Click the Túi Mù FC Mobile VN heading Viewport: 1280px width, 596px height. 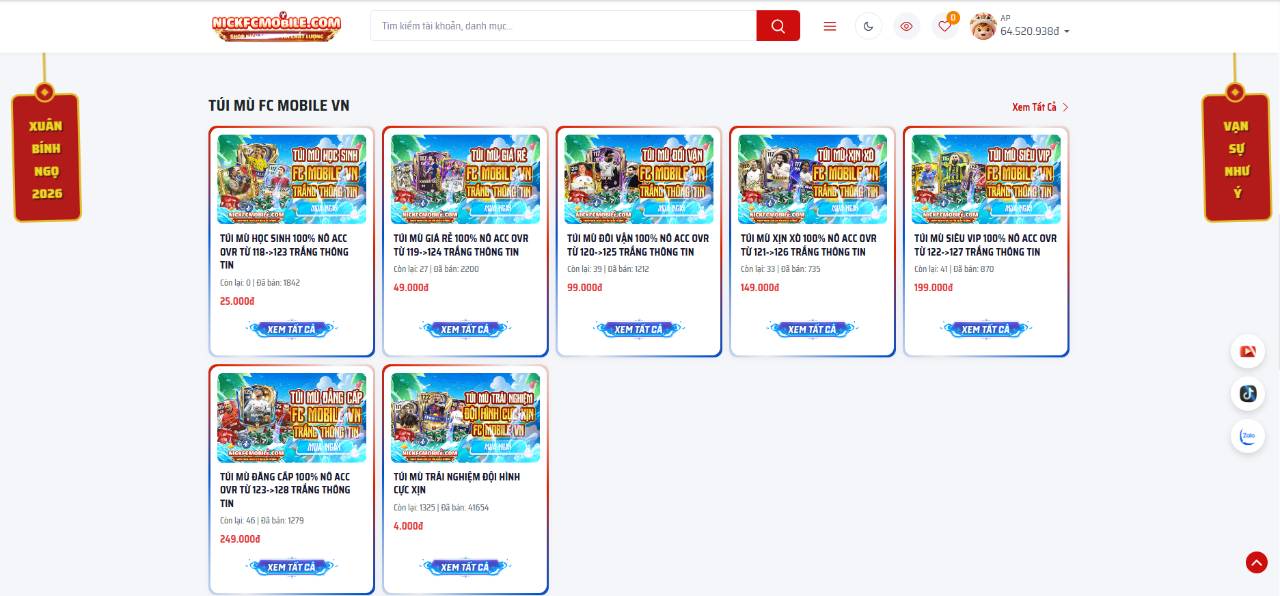click(x=279, y=106)
